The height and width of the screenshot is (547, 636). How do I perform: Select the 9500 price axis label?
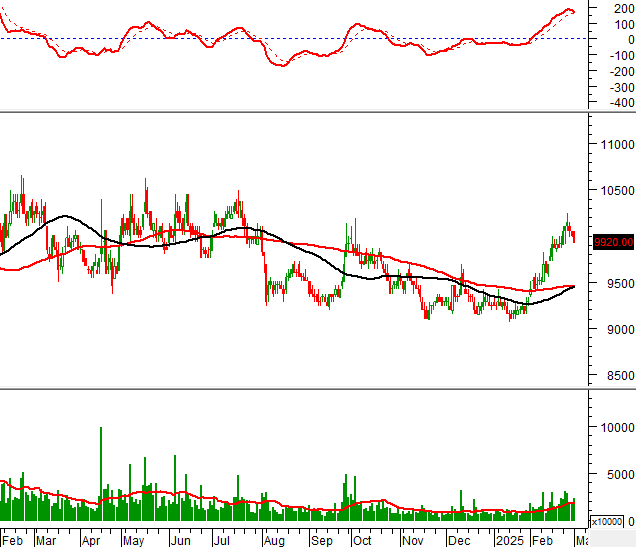tap(621, 283)
